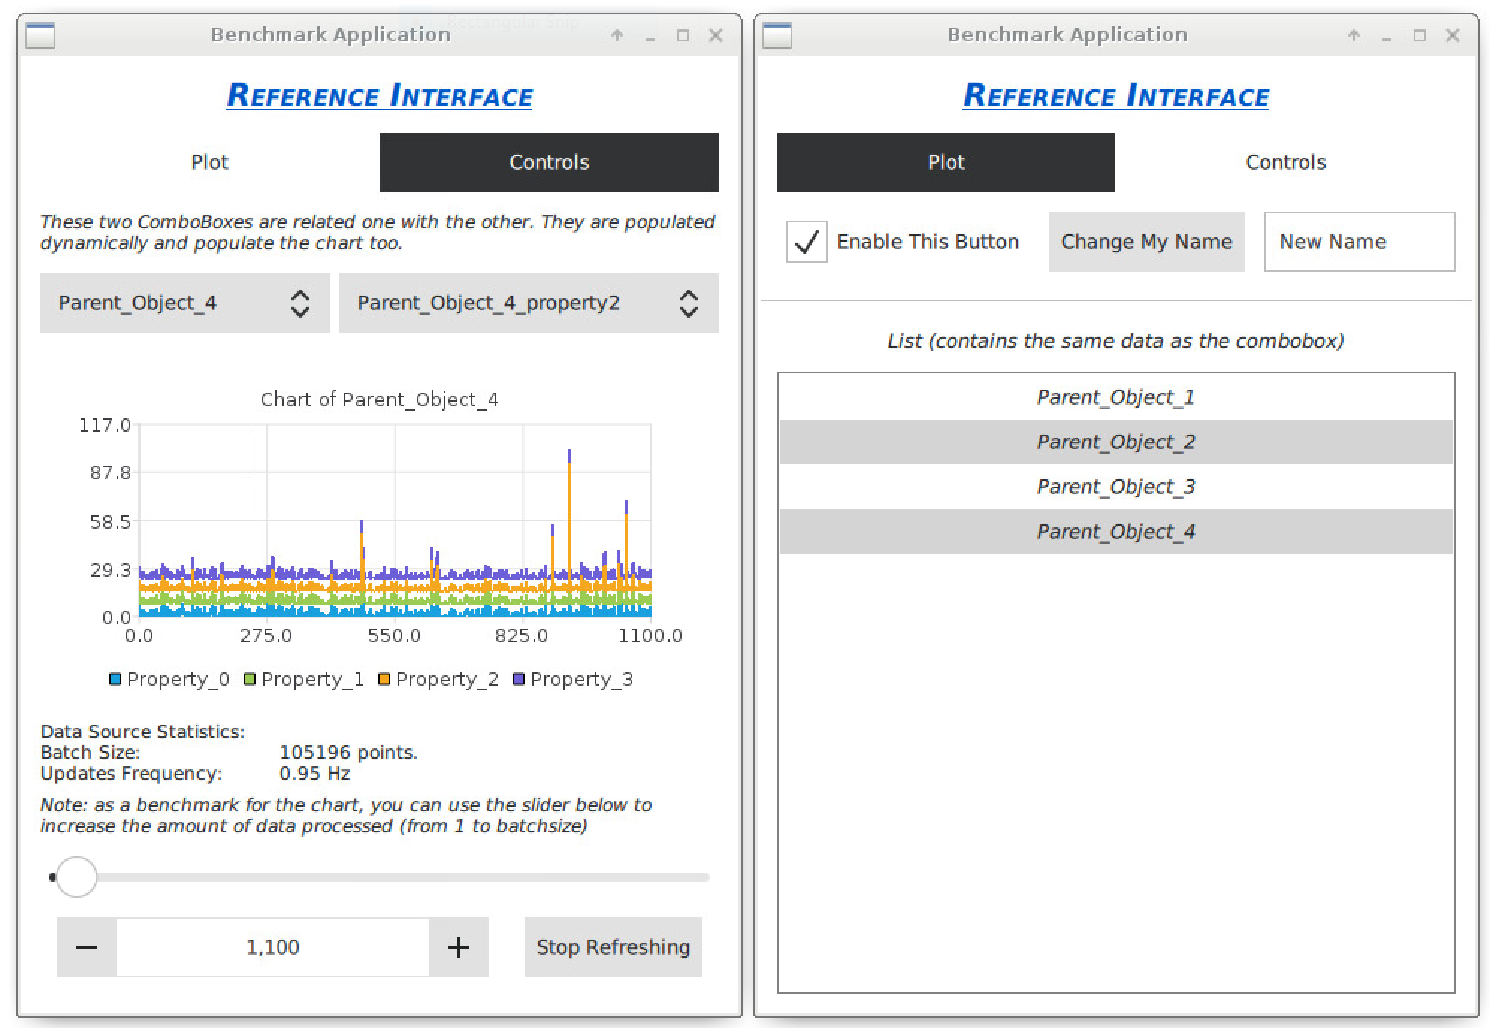Toggle the Enable This Button checkbox
This screenshot has width=1501, height=1036.
coord(806,242)
